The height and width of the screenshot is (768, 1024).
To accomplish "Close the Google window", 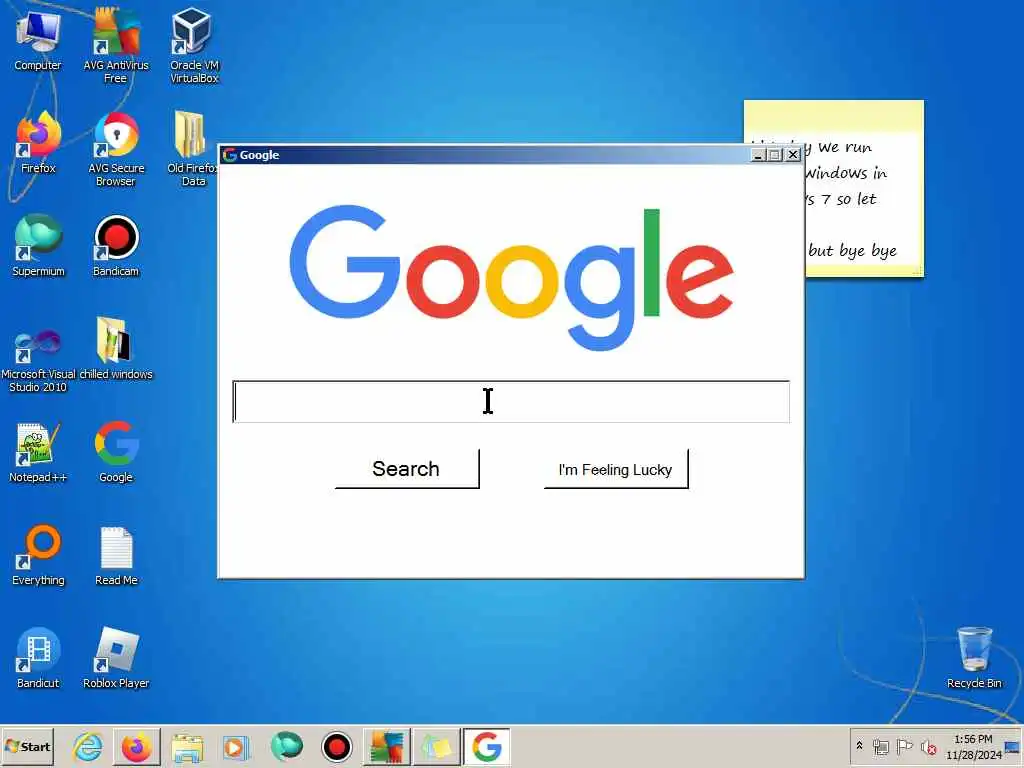I will pos(793,155).
